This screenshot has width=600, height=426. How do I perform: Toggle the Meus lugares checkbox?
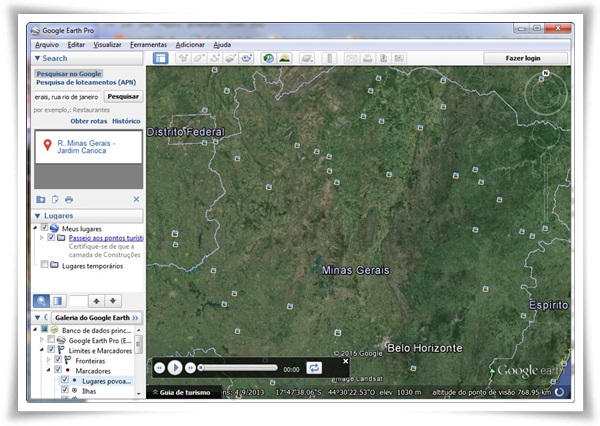click(44, 227)
